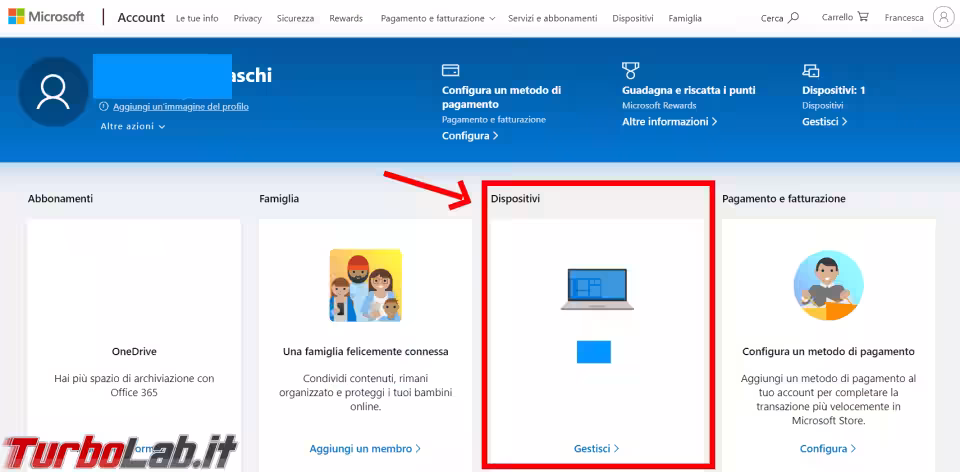Click the OneDrive card title

pos(134,351)
